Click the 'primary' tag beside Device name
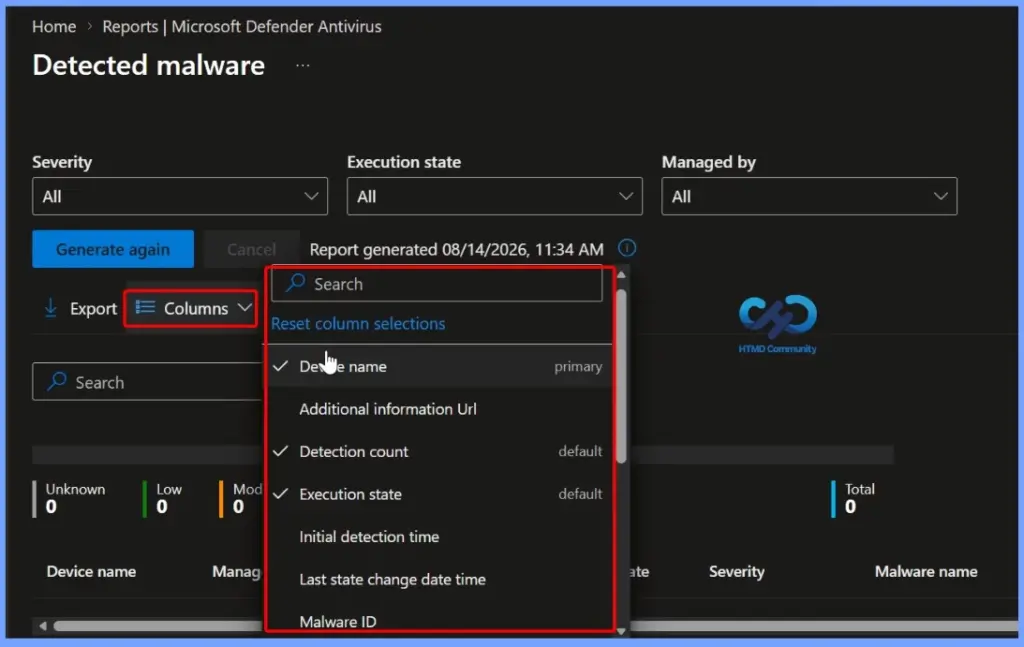The image size is (1024, 647). [x=578, y=366]
